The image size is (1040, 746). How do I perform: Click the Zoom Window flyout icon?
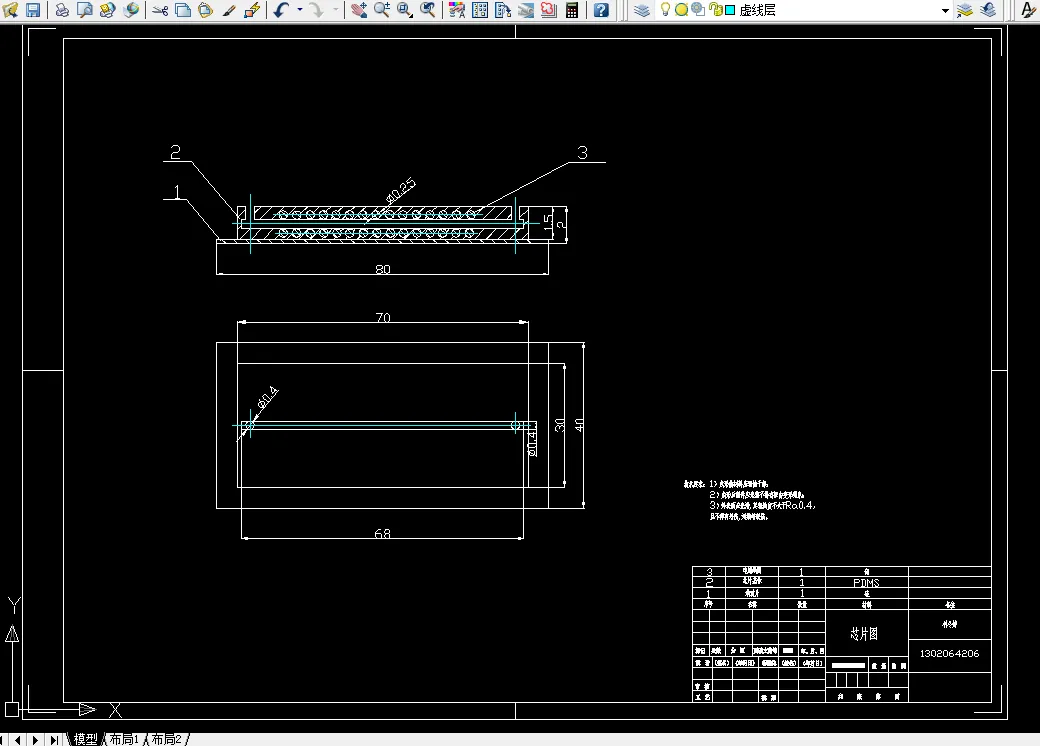point(405,9)
